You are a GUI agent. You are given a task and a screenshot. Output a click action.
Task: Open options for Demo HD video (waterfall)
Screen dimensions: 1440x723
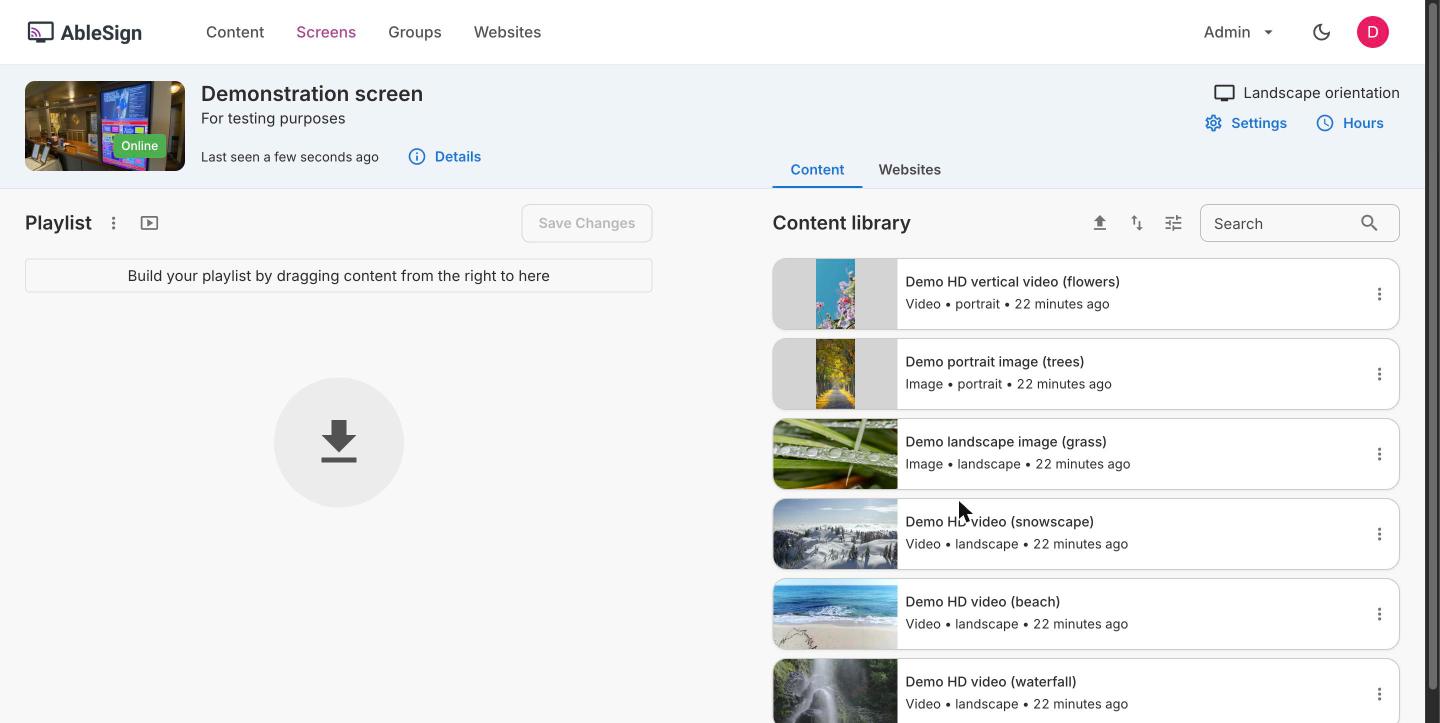click(1379, 694)
